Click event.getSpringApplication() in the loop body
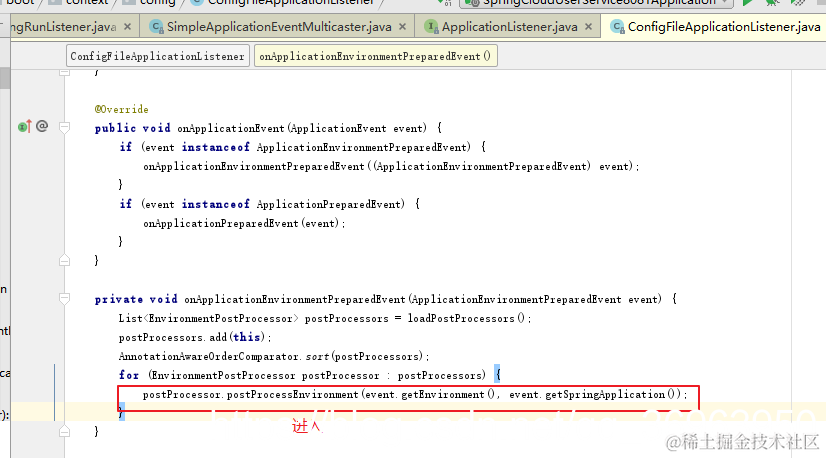The image size is (826, 458). click(x=595, y=394)
